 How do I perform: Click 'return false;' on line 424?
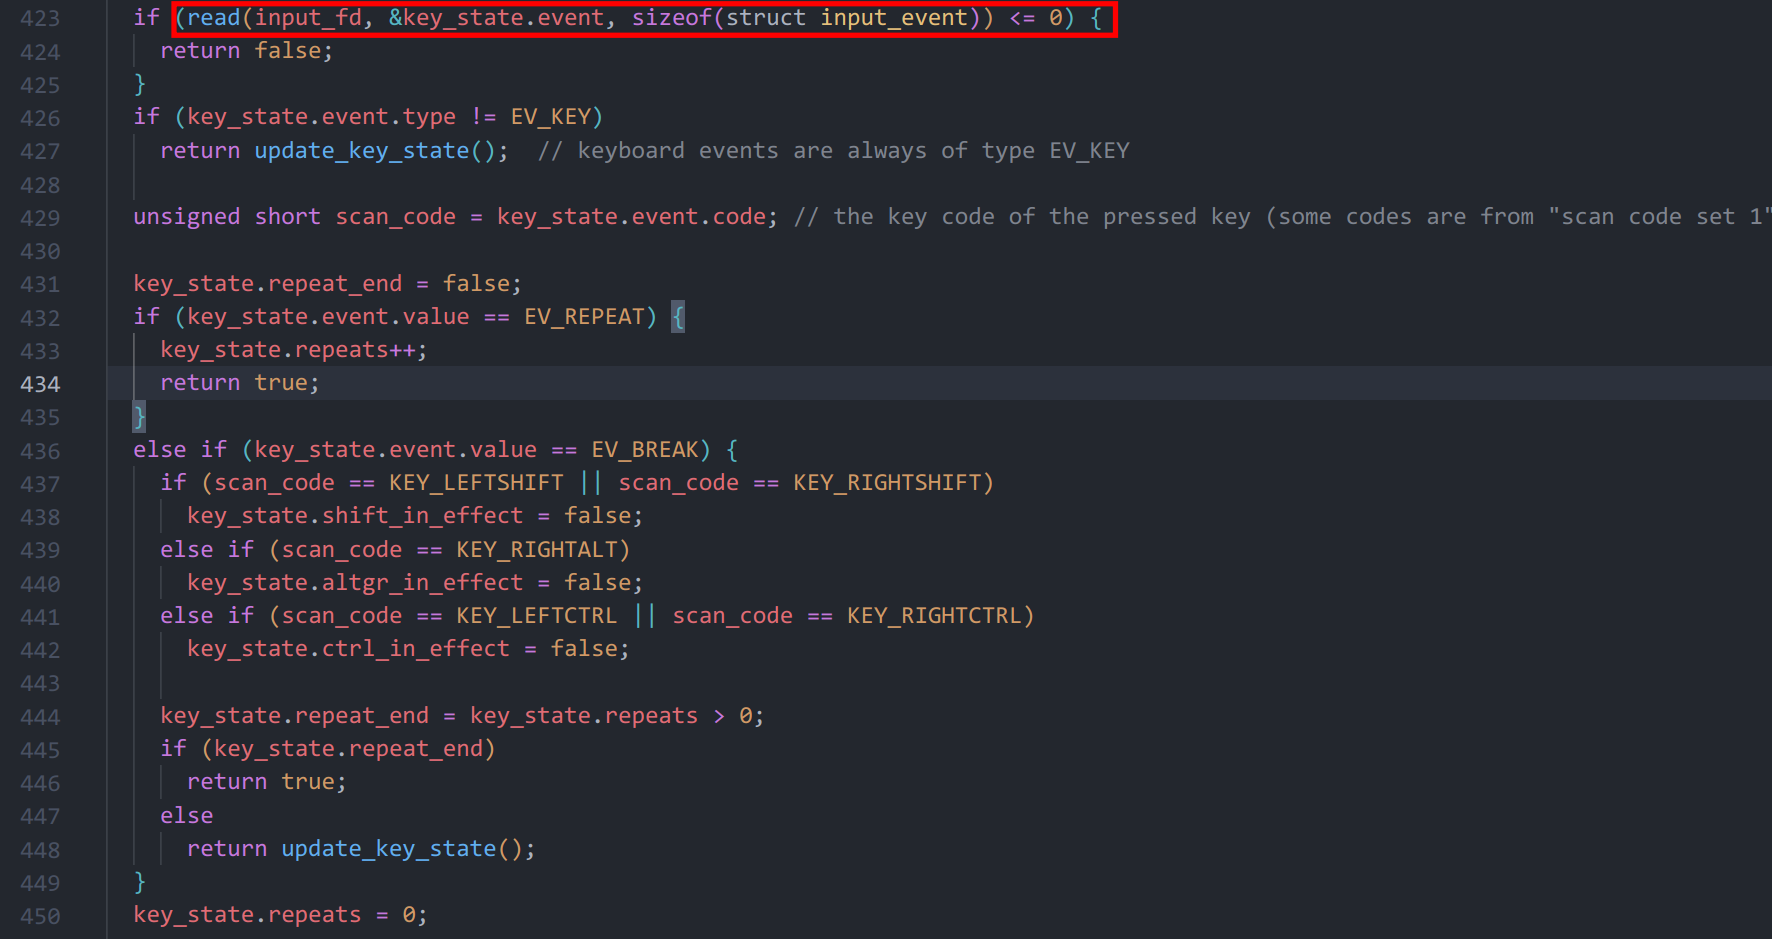click(247, 51)
